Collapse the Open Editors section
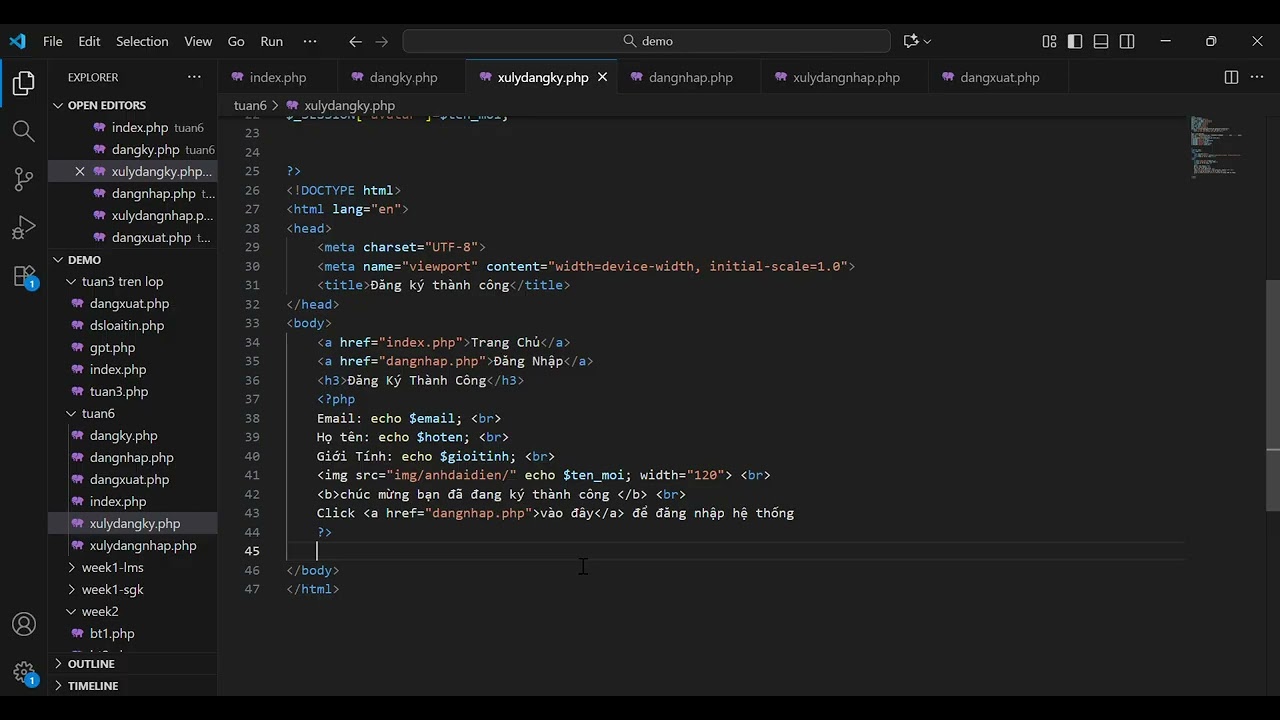Viewport: 1280px width, 720px height. pyautogui.click(x=132, y=105)
